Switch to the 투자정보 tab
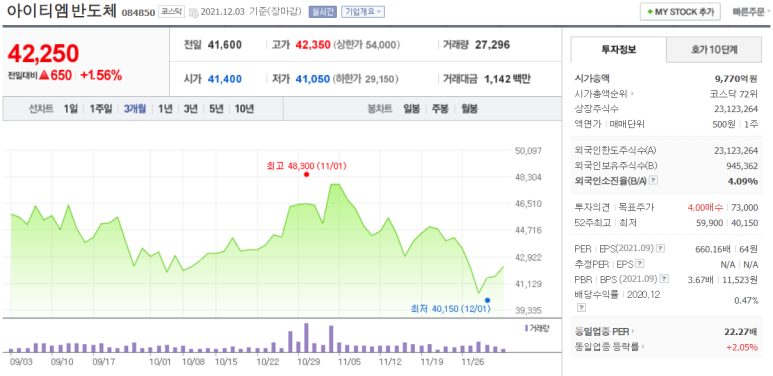Image resolution: width=773 pixels, height=376 pixels. [618, 49]
